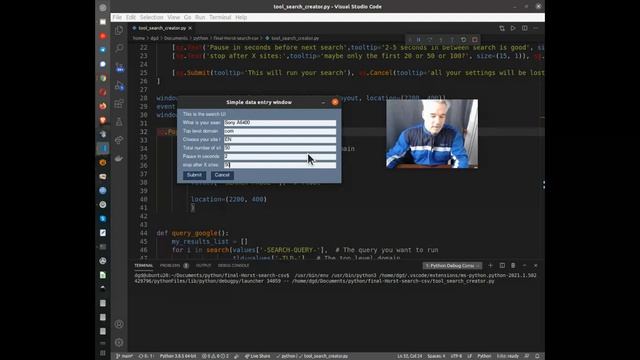
Task: Click the Top level domain input field
Action: tap(280, 131)
